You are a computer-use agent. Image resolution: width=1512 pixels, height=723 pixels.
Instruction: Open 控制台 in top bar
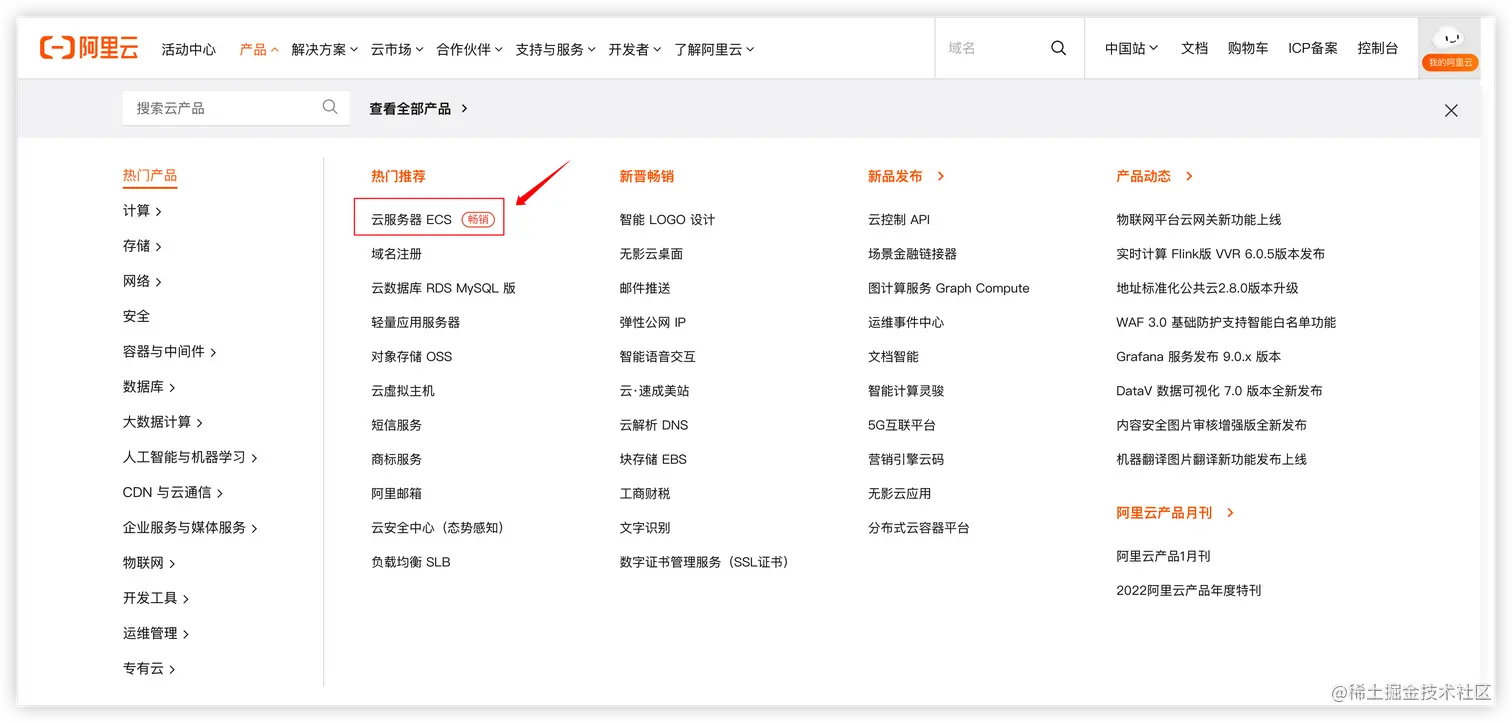(x=1377, y=48)
